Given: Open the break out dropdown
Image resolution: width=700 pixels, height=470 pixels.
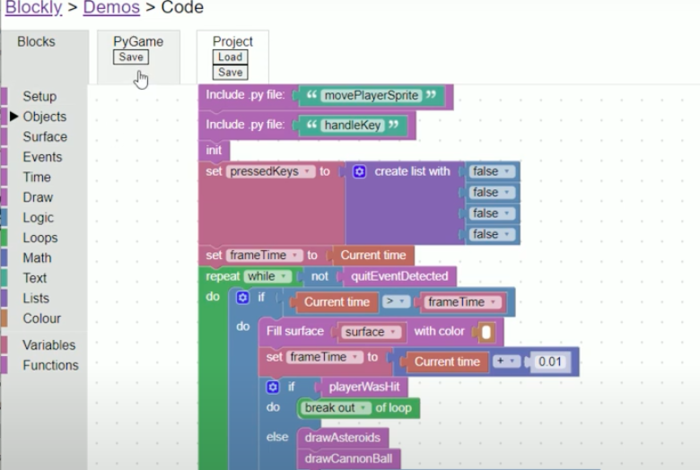Looking at the screenshot, I should coord(337,408).
